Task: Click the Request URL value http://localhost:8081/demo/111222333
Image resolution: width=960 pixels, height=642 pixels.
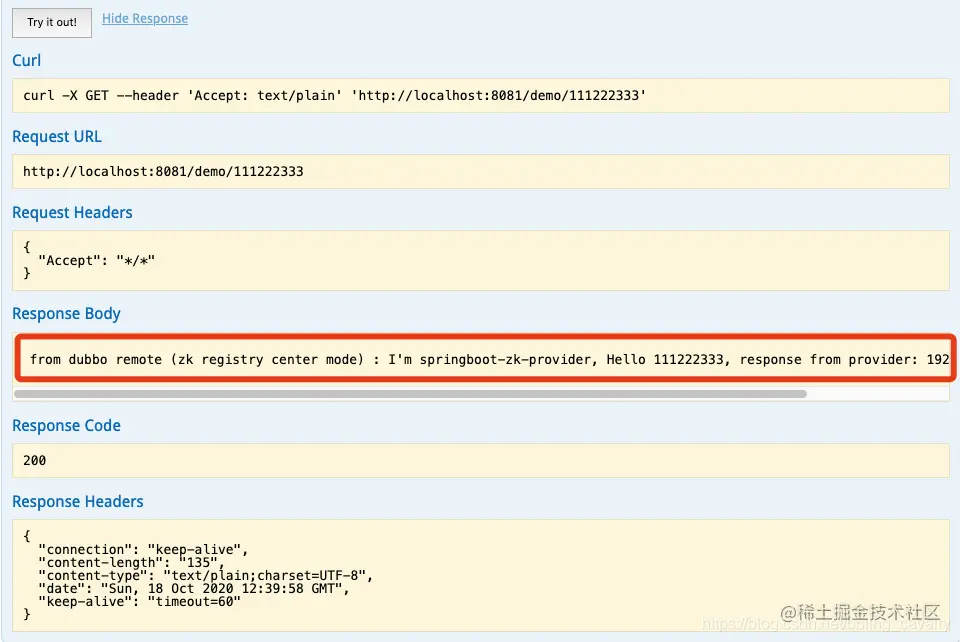Action: coord(163,171)
